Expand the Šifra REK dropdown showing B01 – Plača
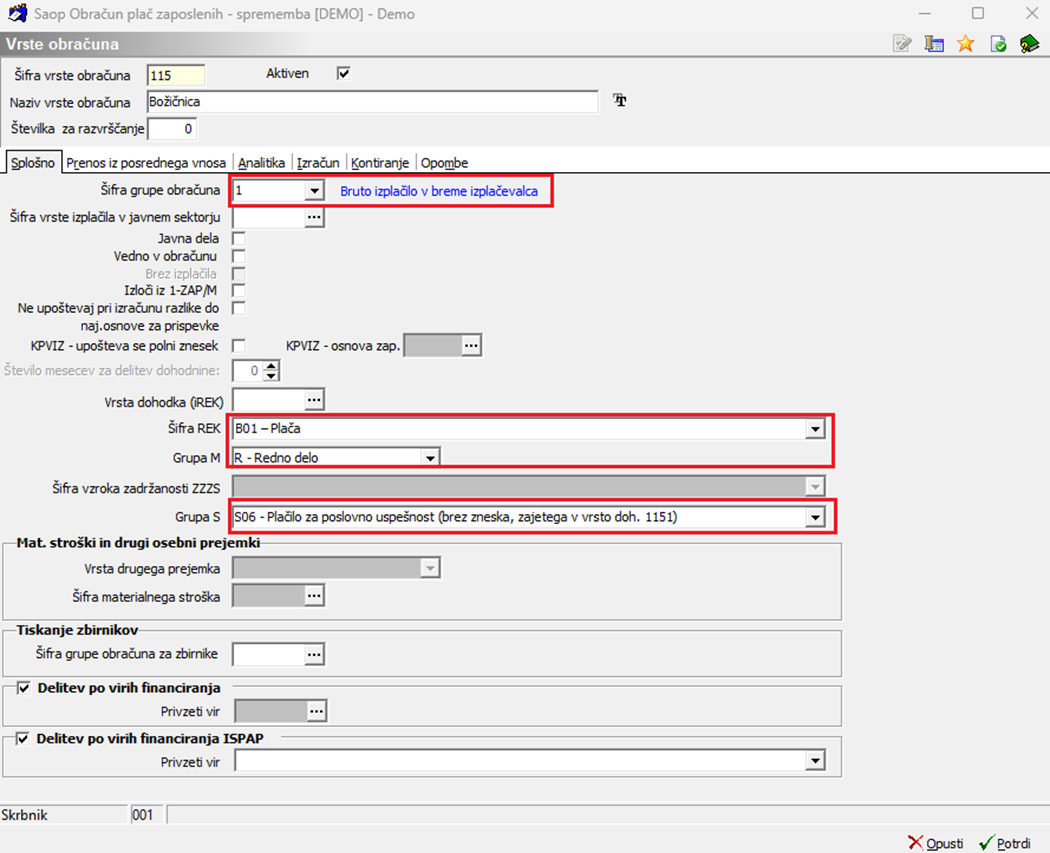Image resolution: width=1050 pixels, height=853 pixels. [x=815, y=429]
